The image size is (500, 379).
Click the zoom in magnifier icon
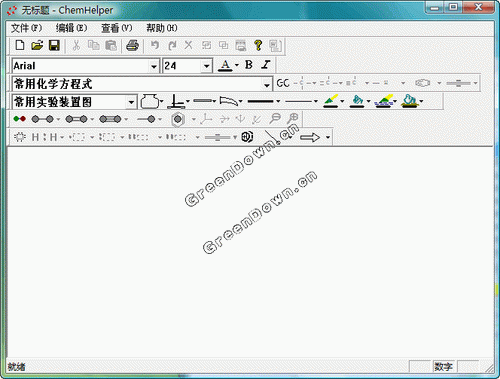pos(293,119)
